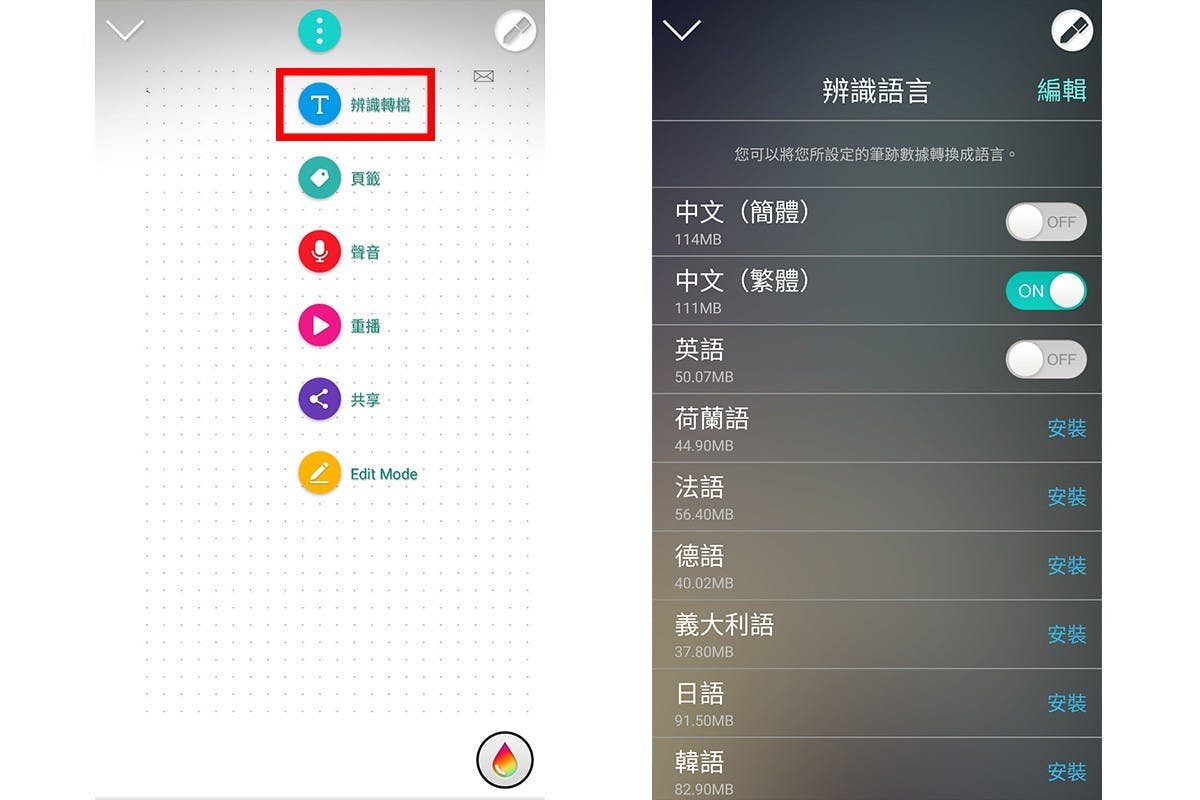Enable the 中文（簡體） toggle switch
The width and height of the screenshot is (1200, 800).
tap(1046, 222)
